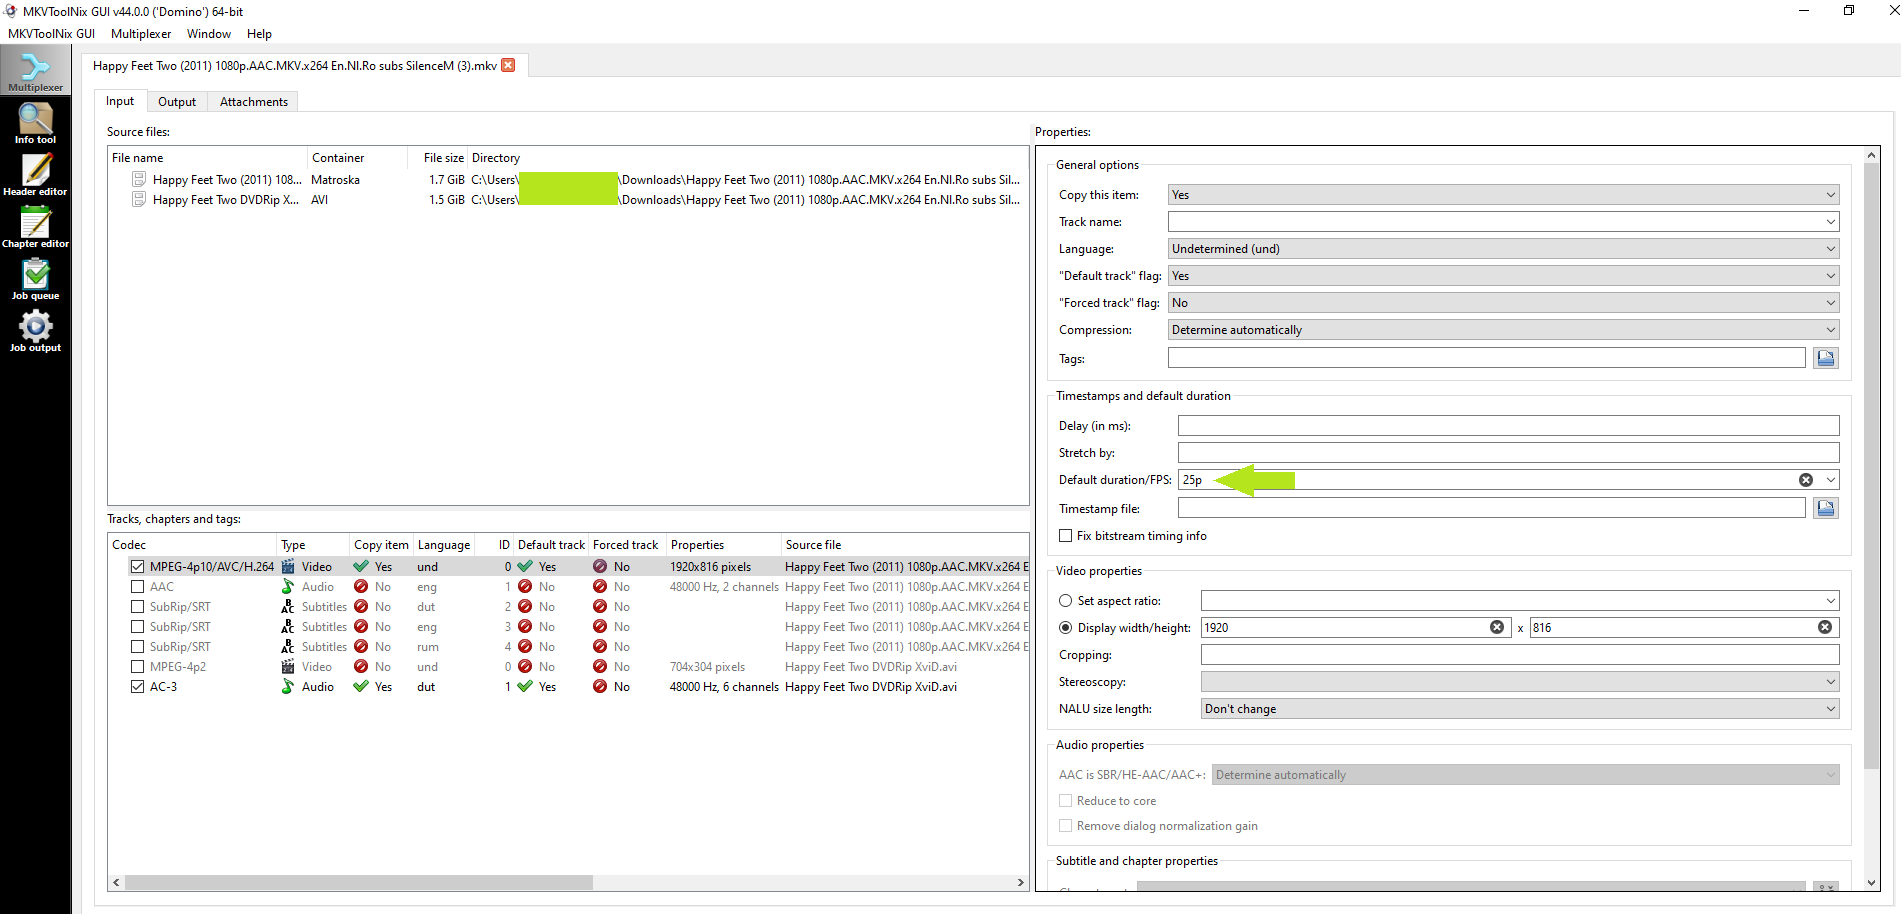Open the NALU size length dropdown

click(x=1520, y=709)
